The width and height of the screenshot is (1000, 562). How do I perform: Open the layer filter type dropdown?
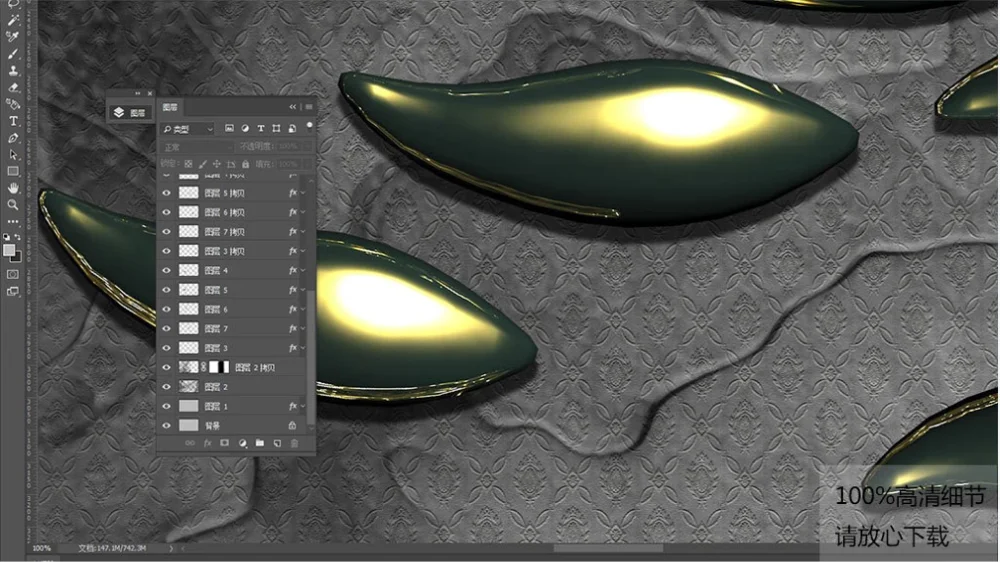coord(188,129)
